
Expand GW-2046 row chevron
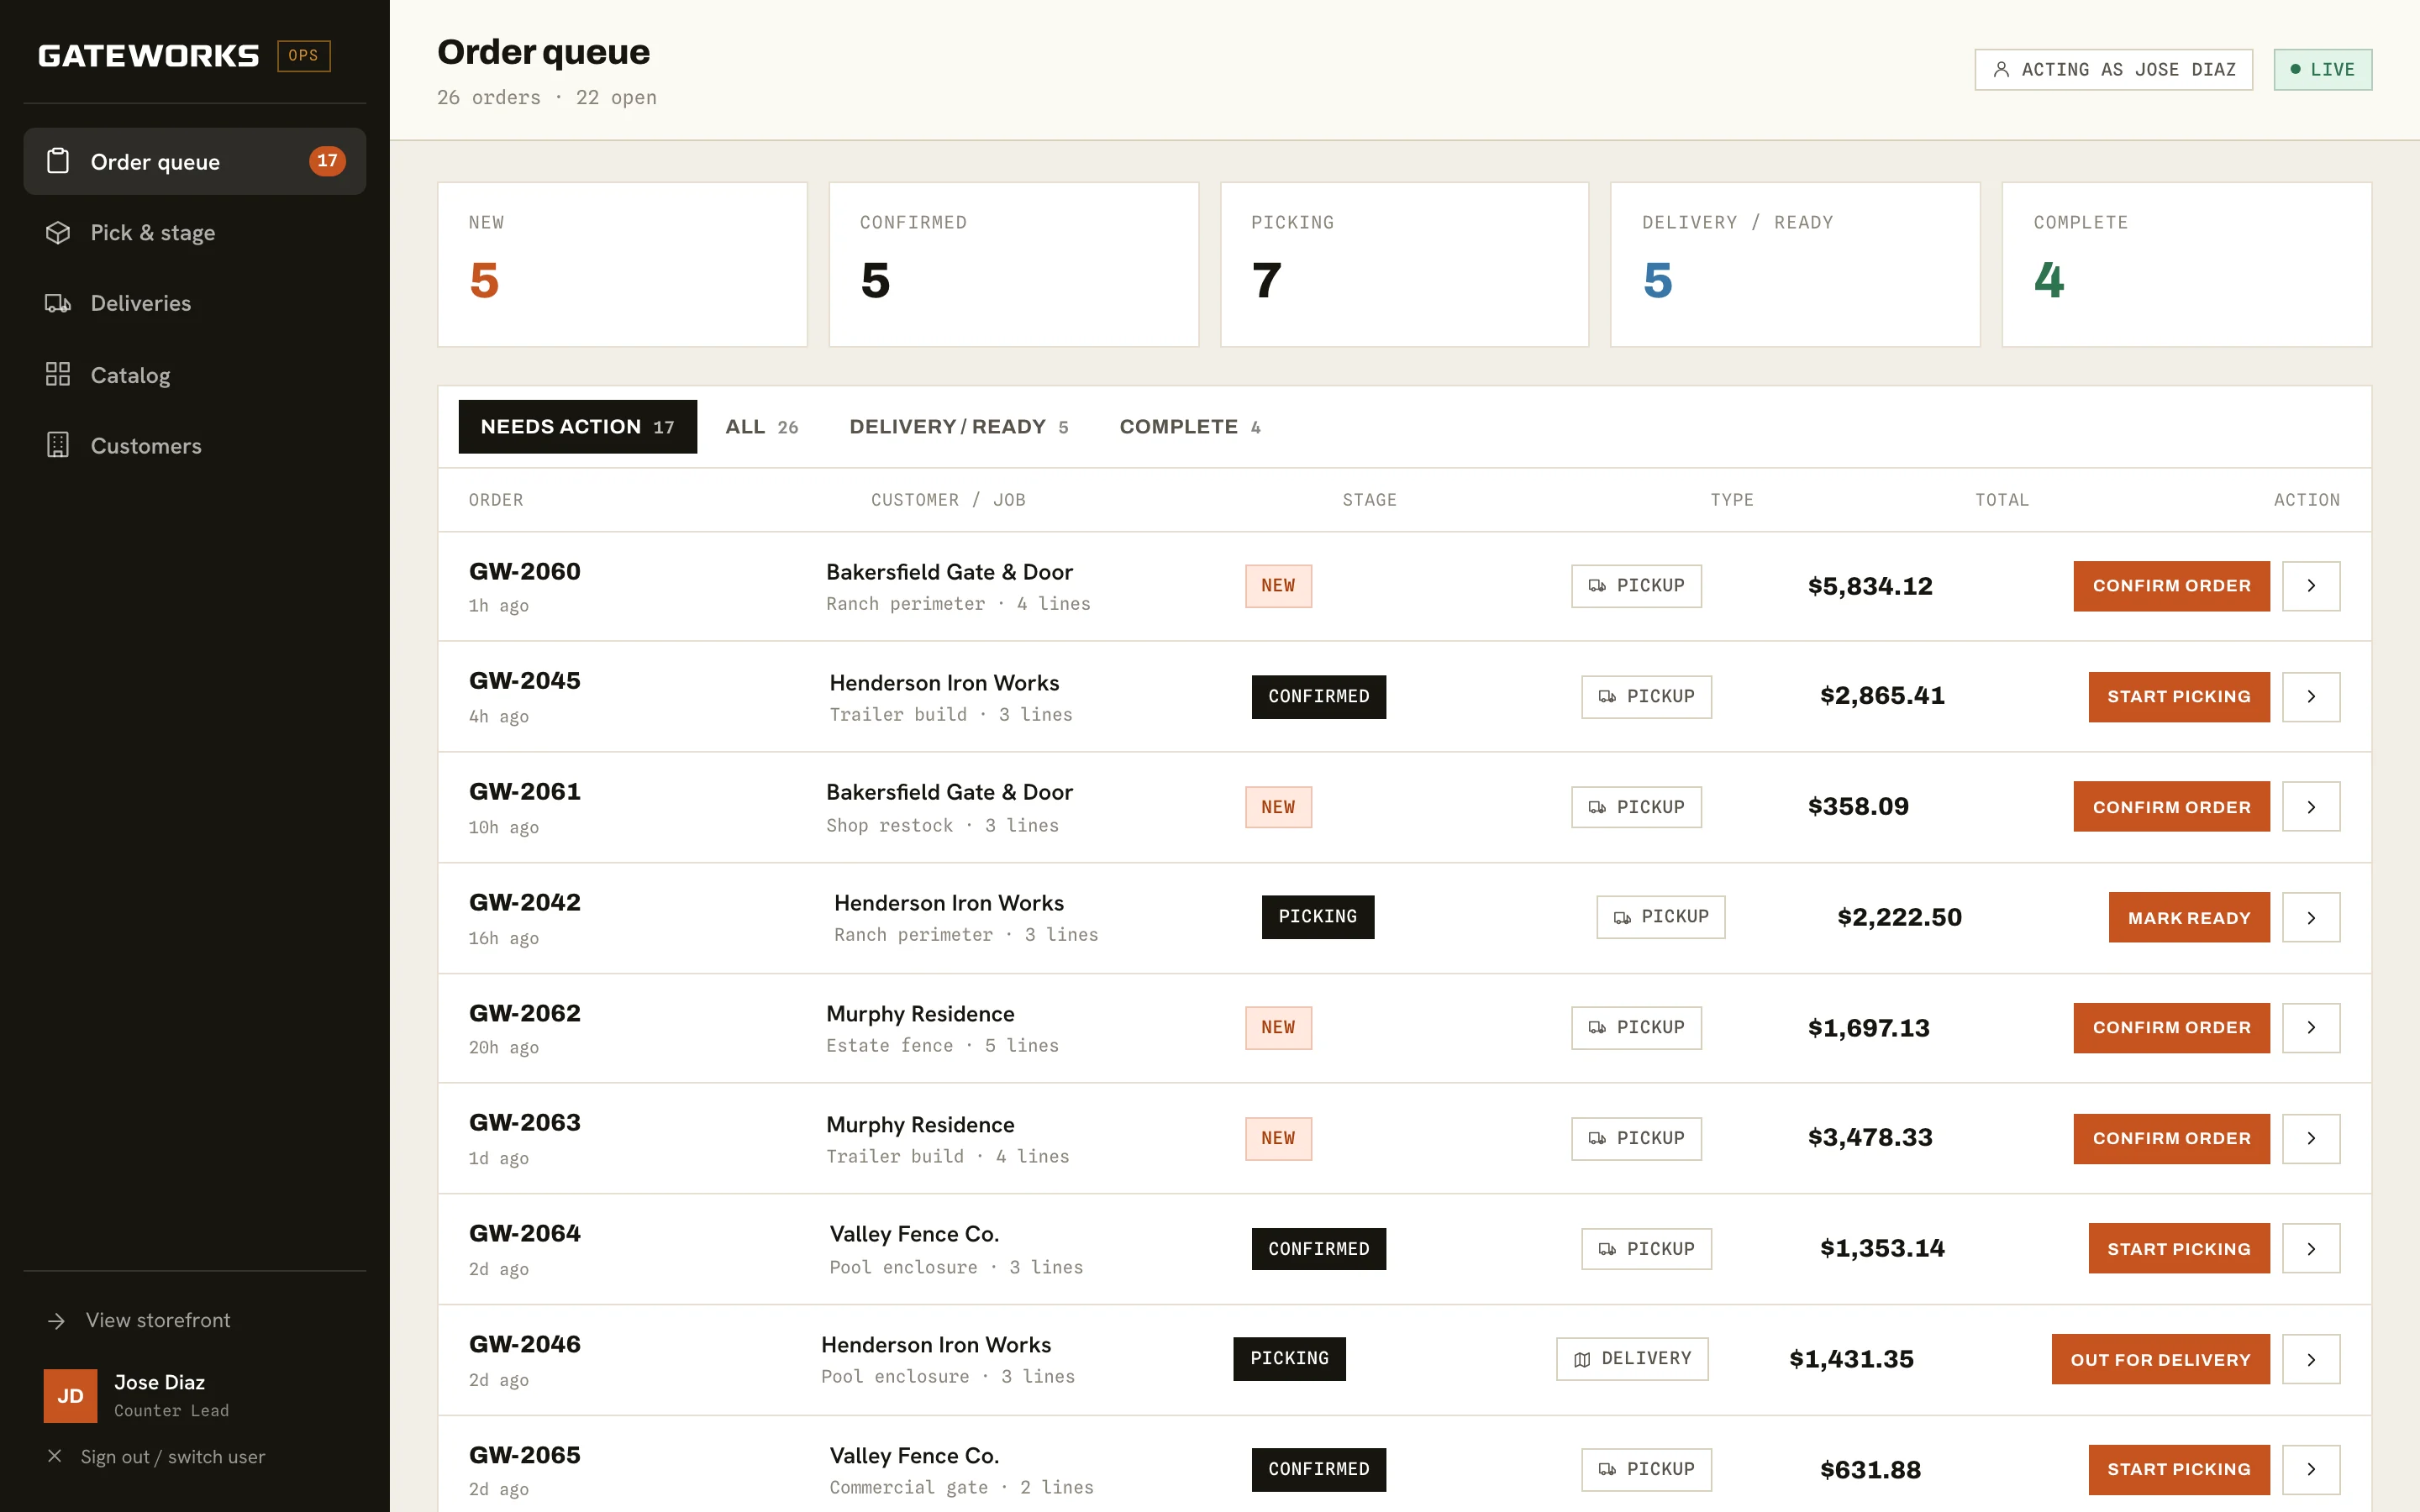point(2311,1359)
